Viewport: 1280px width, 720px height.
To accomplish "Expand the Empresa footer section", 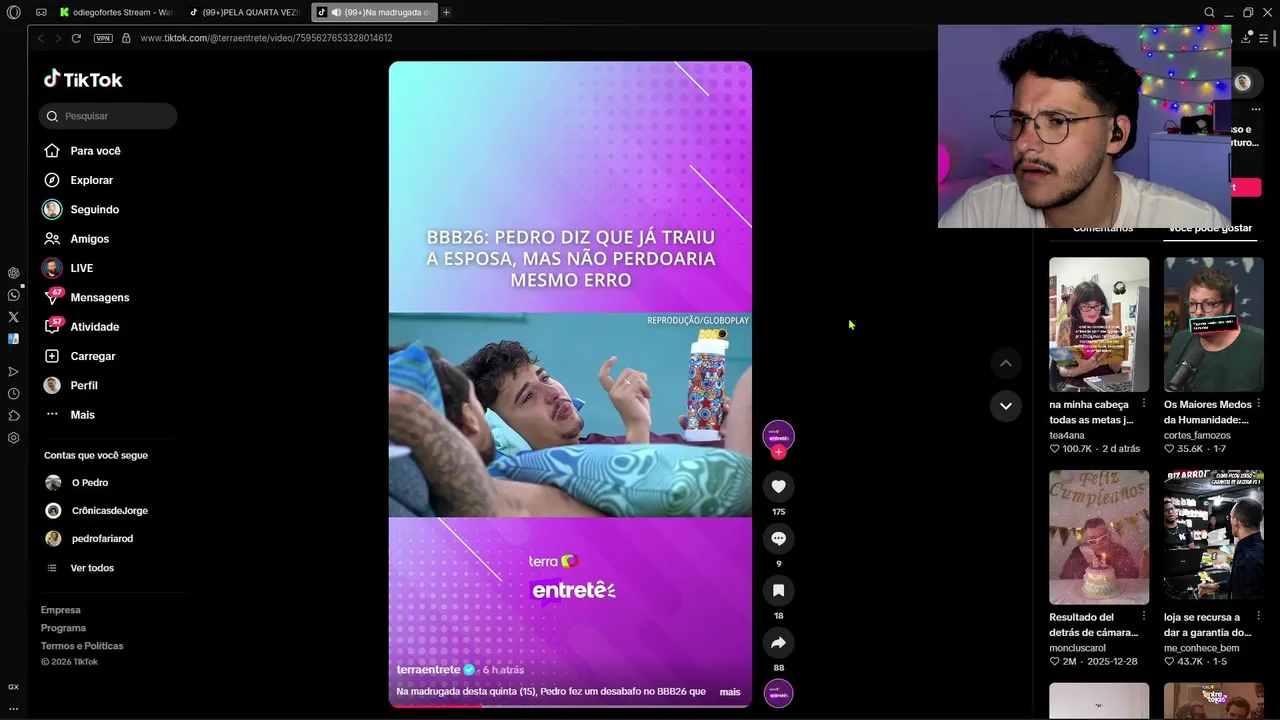I will (61, 610).
